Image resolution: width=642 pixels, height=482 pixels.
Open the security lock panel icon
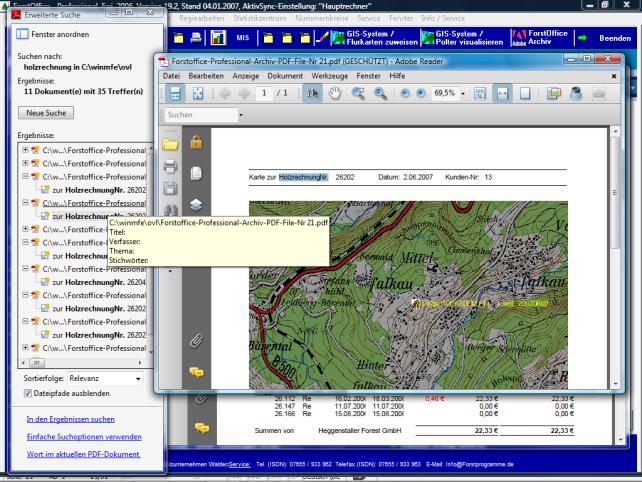196,143
